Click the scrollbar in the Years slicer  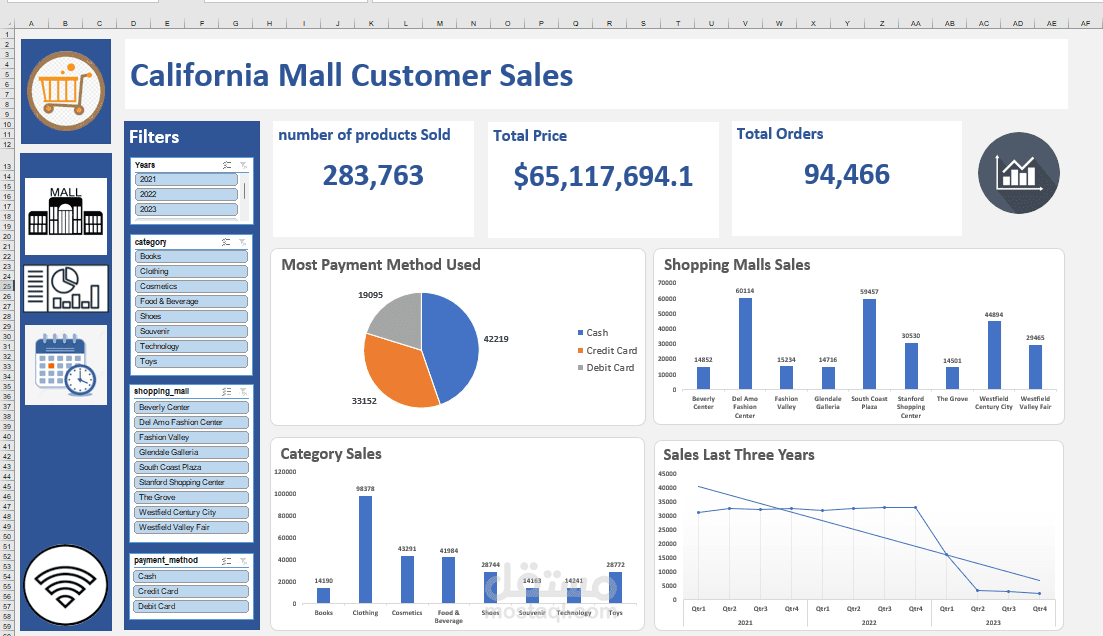[244, 191]
